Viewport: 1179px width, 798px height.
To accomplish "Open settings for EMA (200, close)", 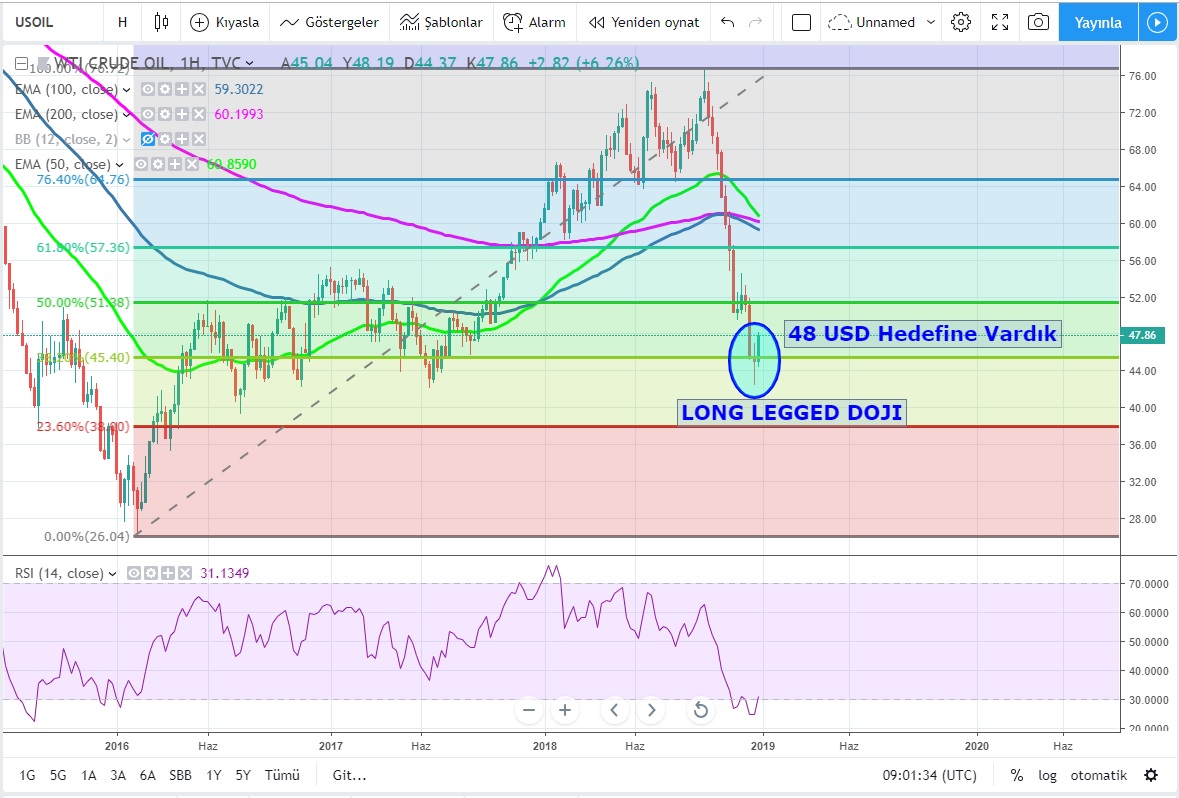I will click(x=165, y=114).
